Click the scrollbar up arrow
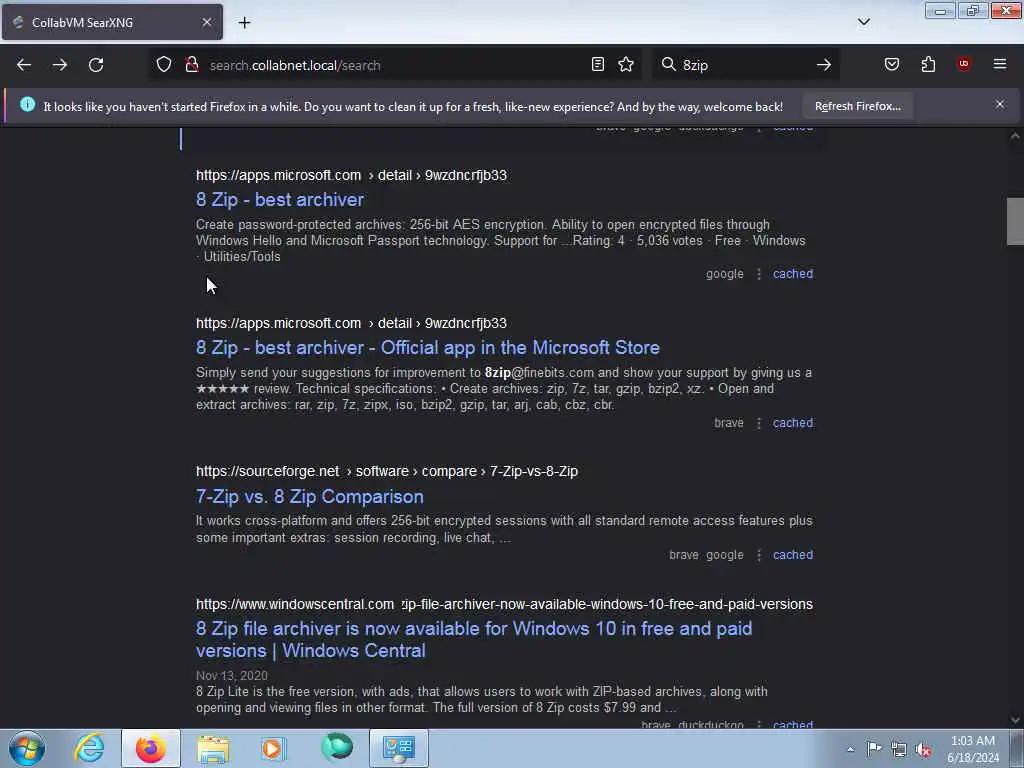Viewport: 1024px width, 768px height. pyautogui.click(x=1015, y=136)
